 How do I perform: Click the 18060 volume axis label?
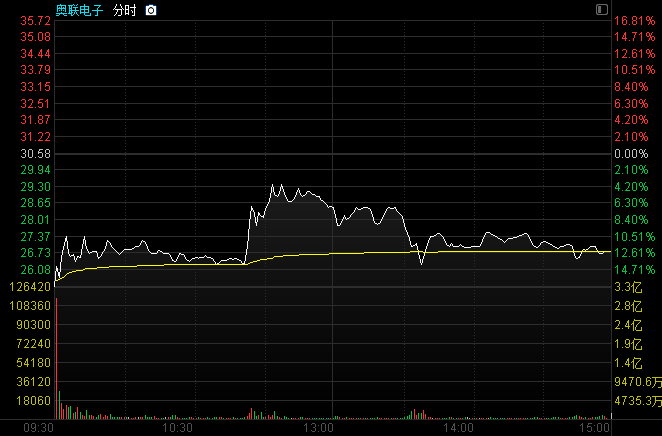point(33,401)
